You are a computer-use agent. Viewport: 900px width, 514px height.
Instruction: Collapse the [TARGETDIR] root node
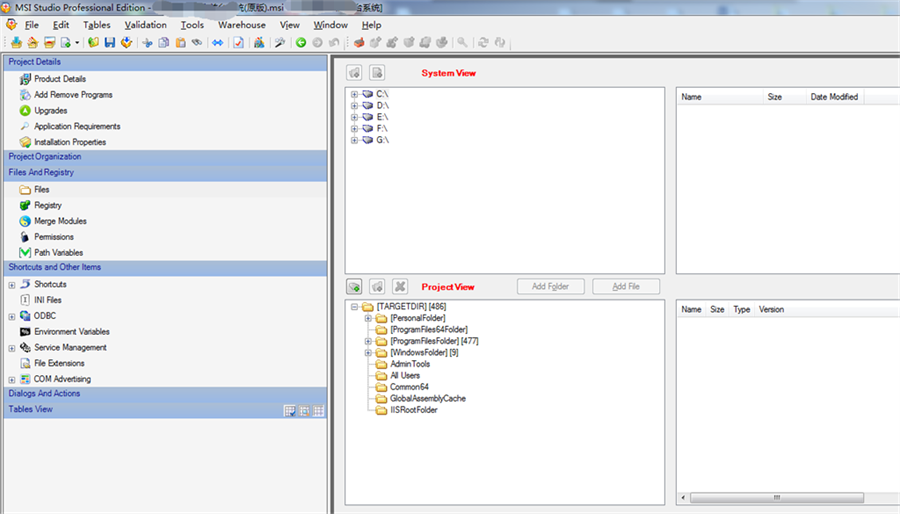[x=354, y=306]
